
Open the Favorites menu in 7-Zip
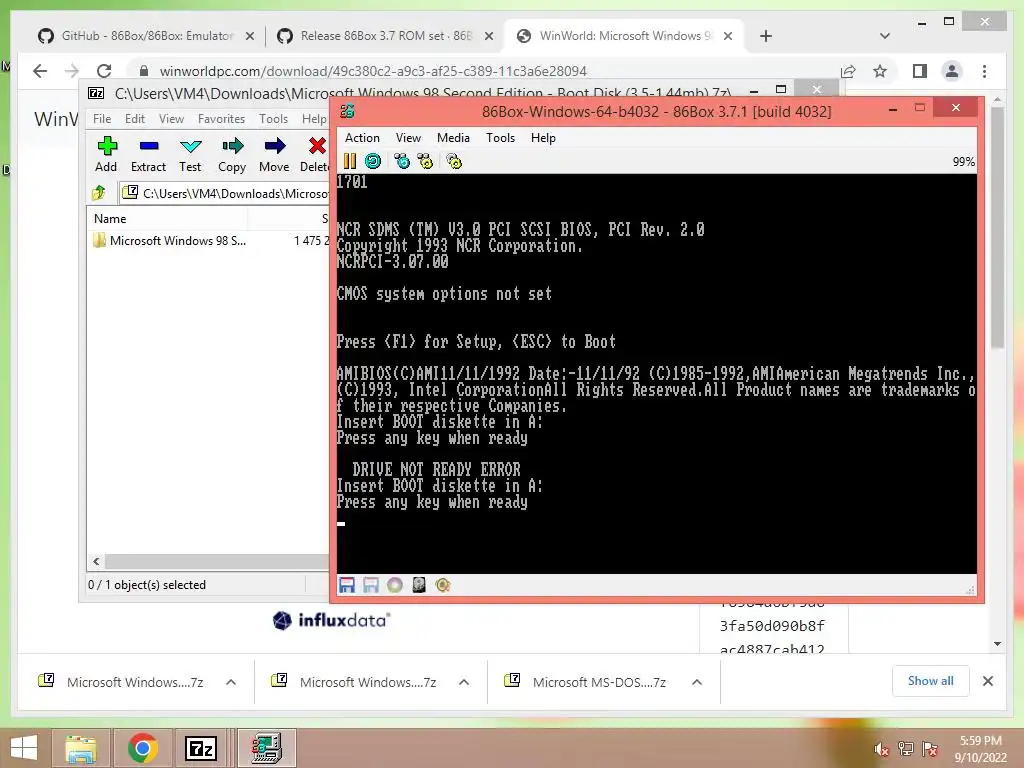click(x=221, y=118)
